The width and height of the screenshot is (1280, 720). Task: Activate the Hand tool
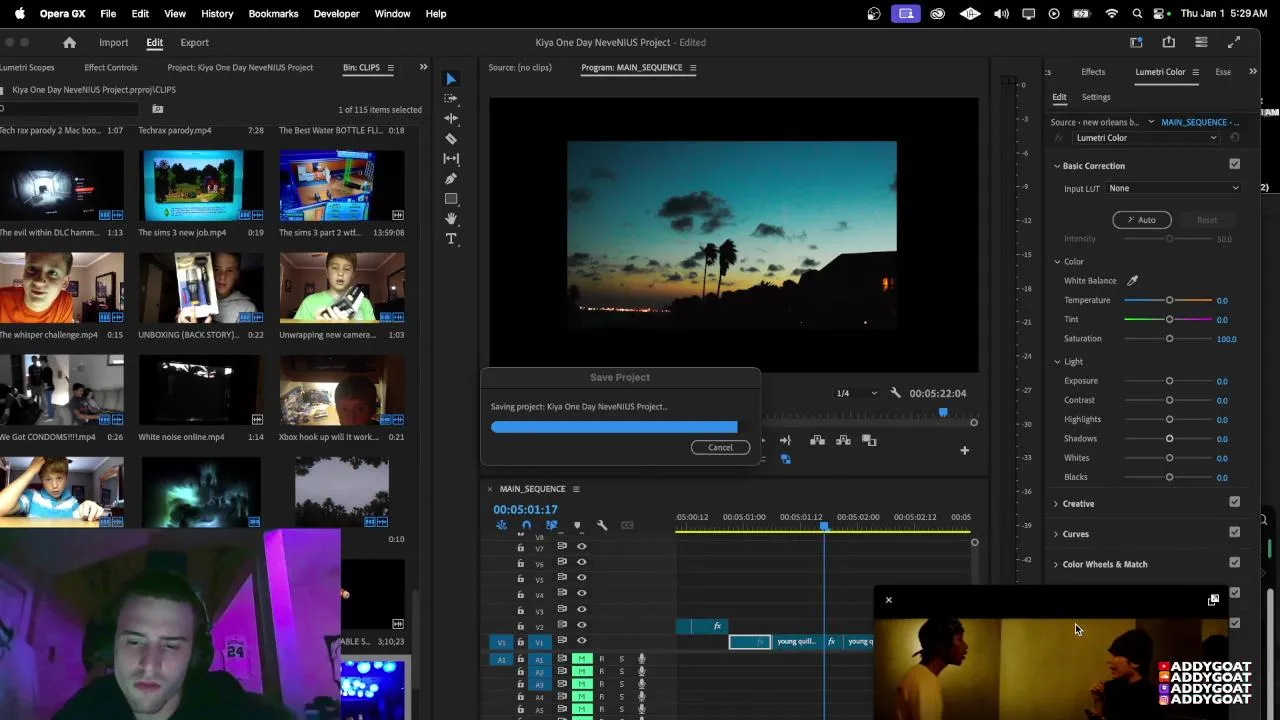tap(451, 219)
